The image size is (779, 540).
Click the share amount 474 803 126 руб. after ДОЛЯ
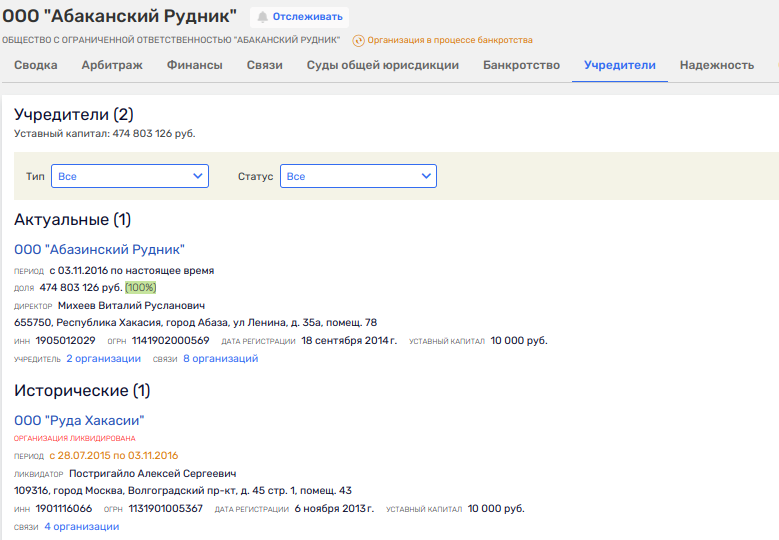(x=81, y=288)
